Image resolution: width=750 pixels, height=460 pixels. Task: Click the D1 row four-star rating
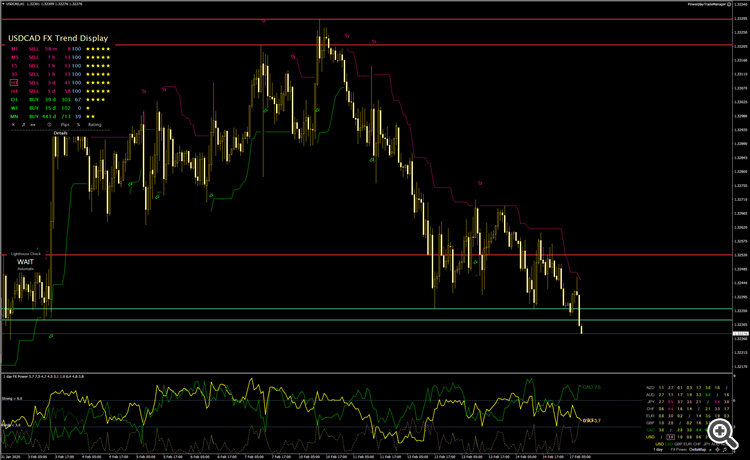click(95, 100)
